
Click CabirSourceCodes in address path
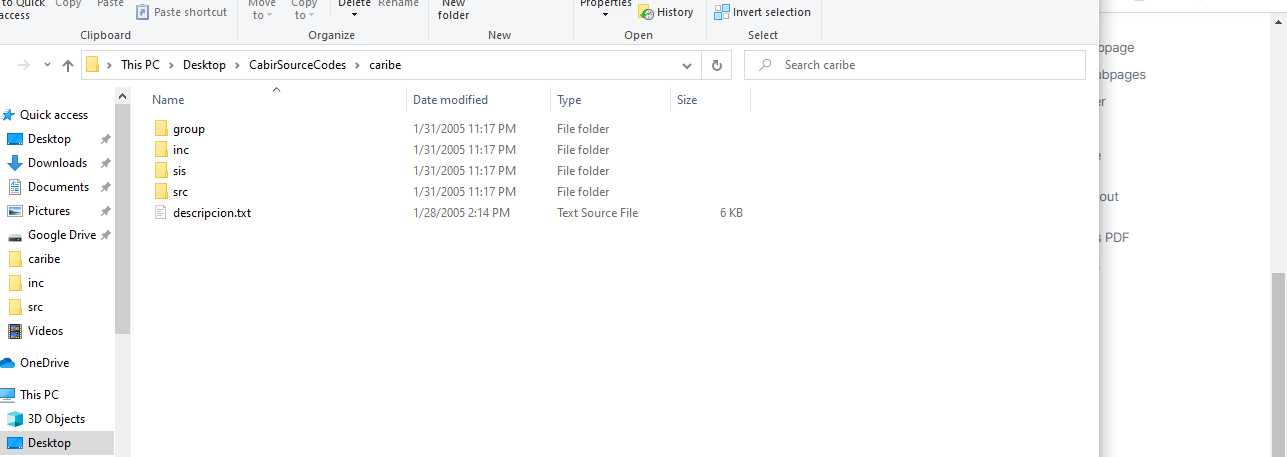pyautogui.click(x=298, y=65)
